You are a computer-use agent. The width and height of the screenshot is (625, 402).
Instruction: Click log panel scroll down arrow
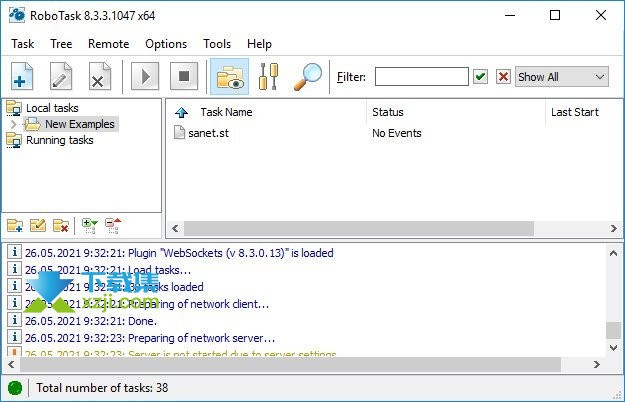tap(613, 347)
